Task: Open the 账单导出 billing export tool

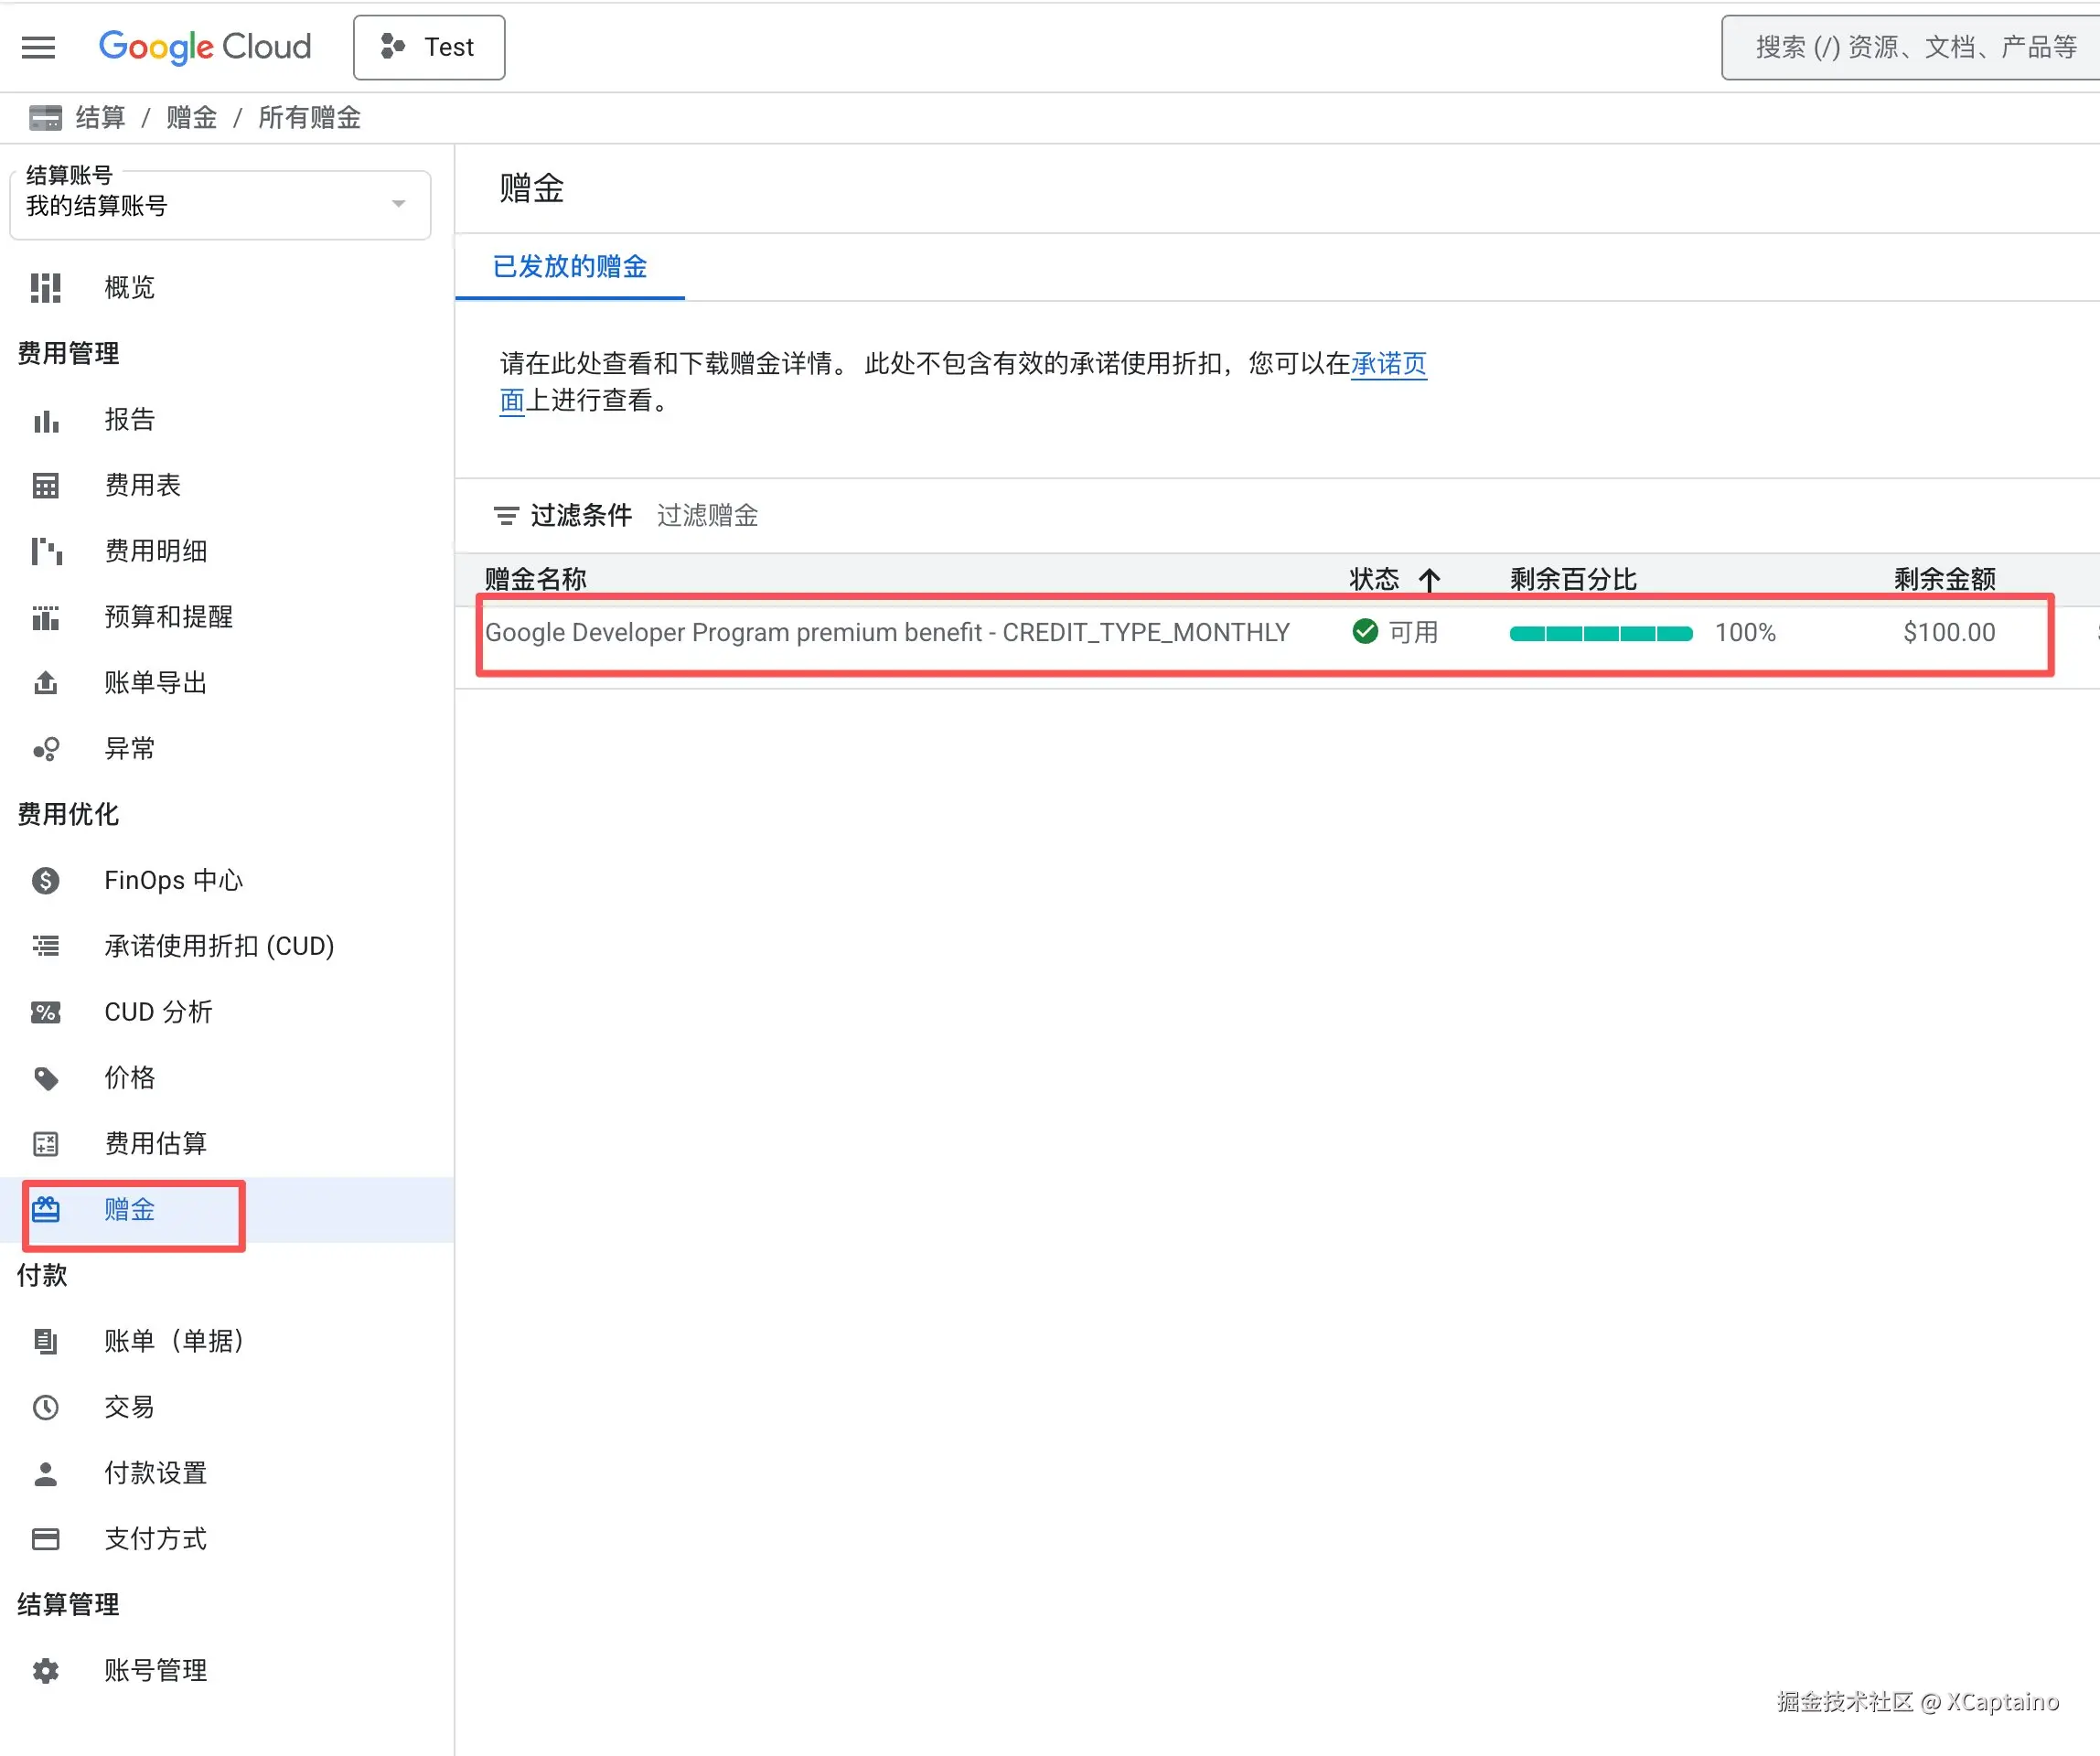Action: click(x=155, y=683)
